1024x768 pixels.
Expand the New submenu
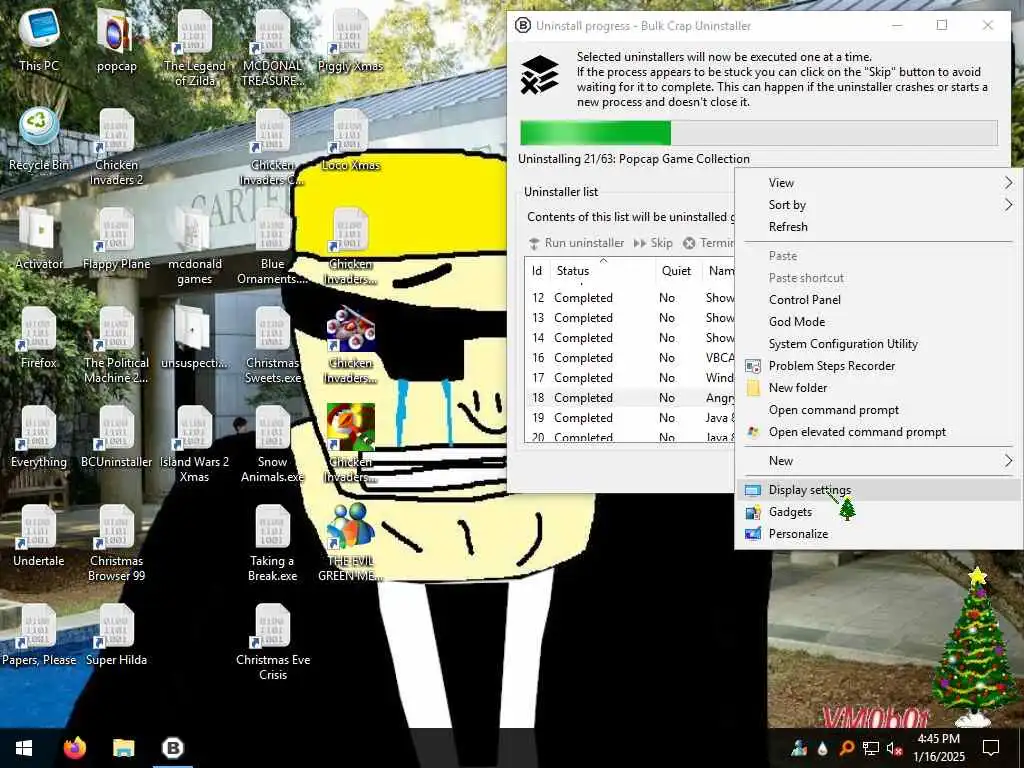tap(879, 461)
